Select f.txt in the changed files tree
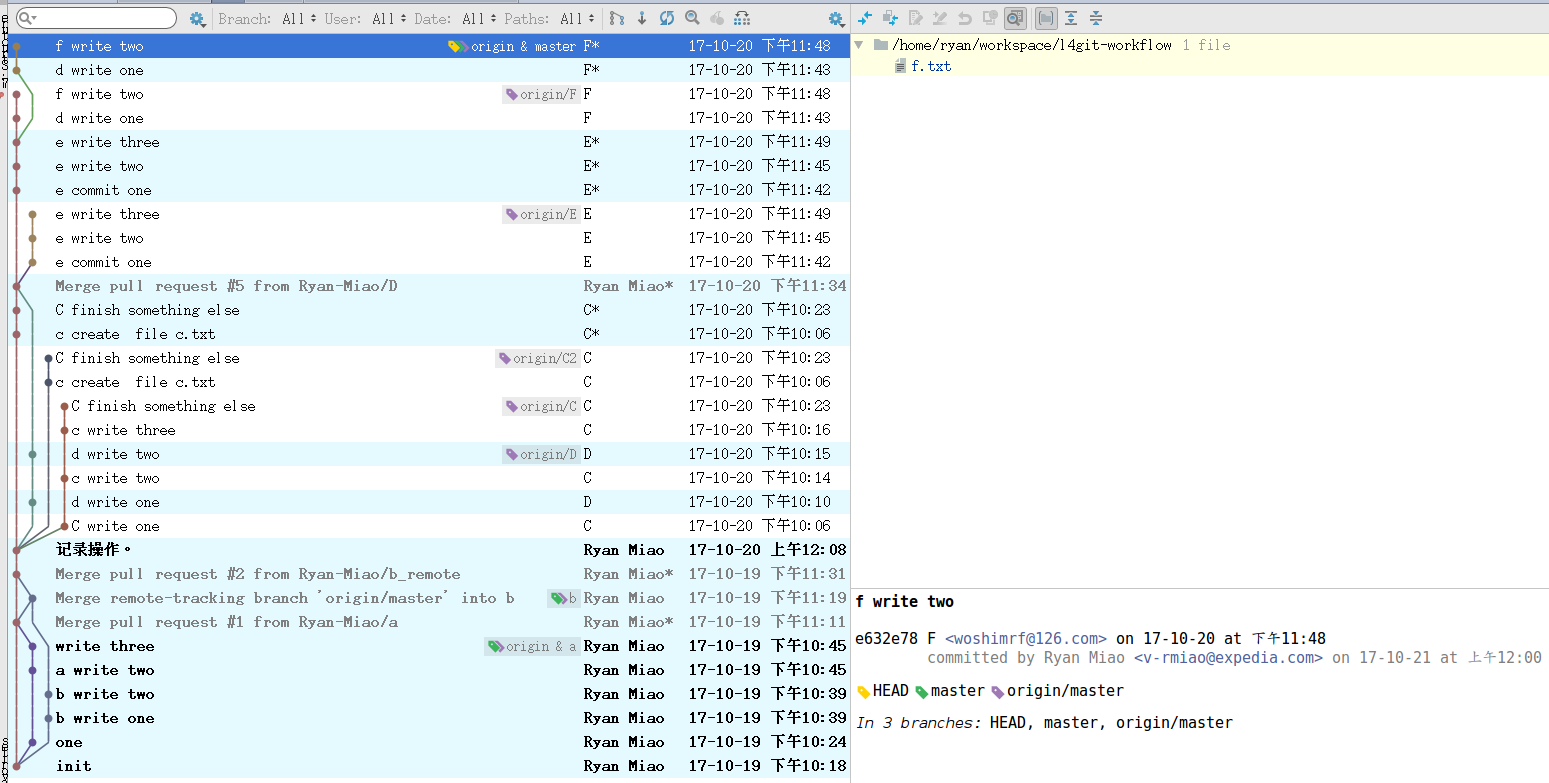This screenshot has width=1549, height=783. pos(931,66)
